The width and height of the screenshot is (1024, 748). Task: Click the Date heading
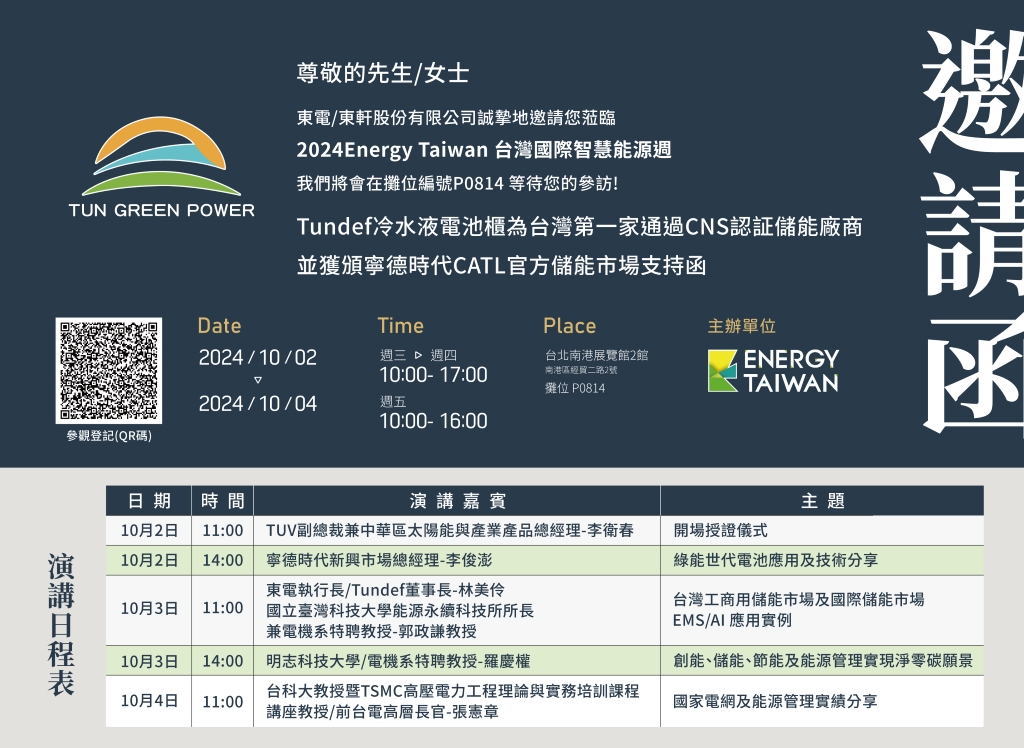point(219,326)
